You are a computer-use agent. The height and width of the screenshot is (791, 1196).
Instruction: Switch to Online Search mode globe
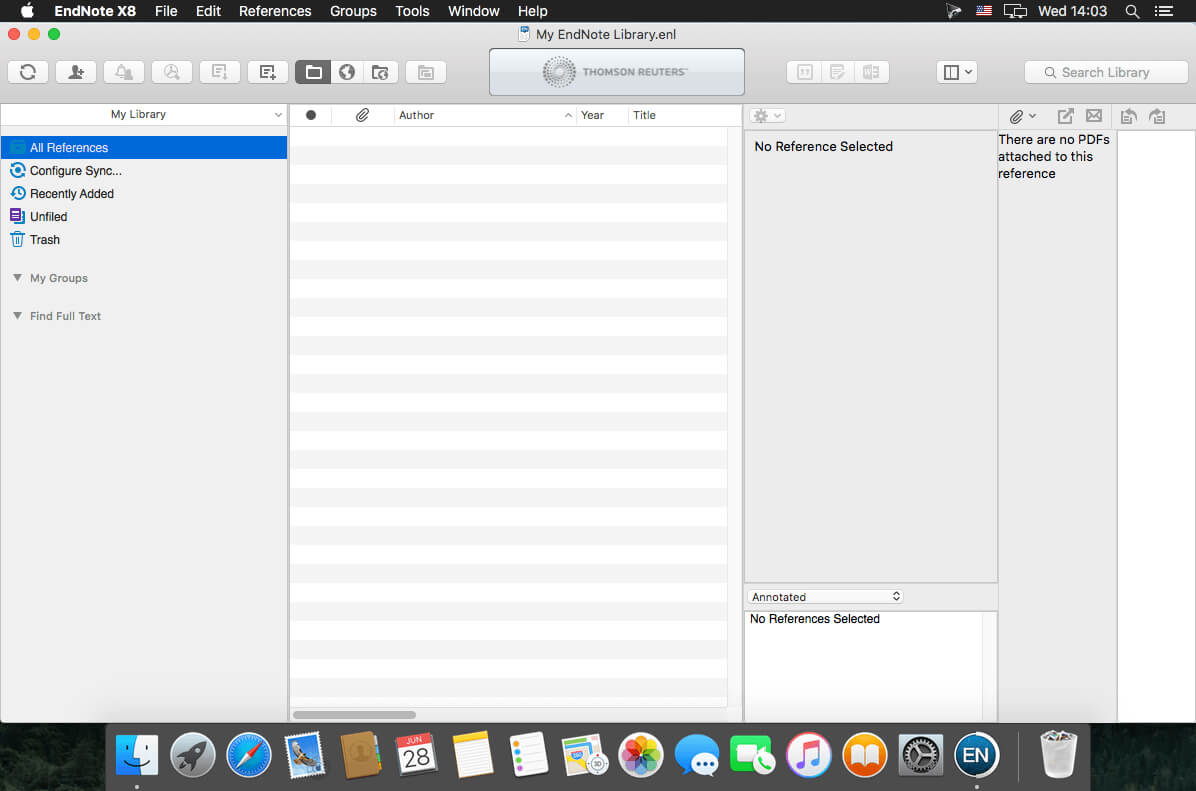(346, 72)
